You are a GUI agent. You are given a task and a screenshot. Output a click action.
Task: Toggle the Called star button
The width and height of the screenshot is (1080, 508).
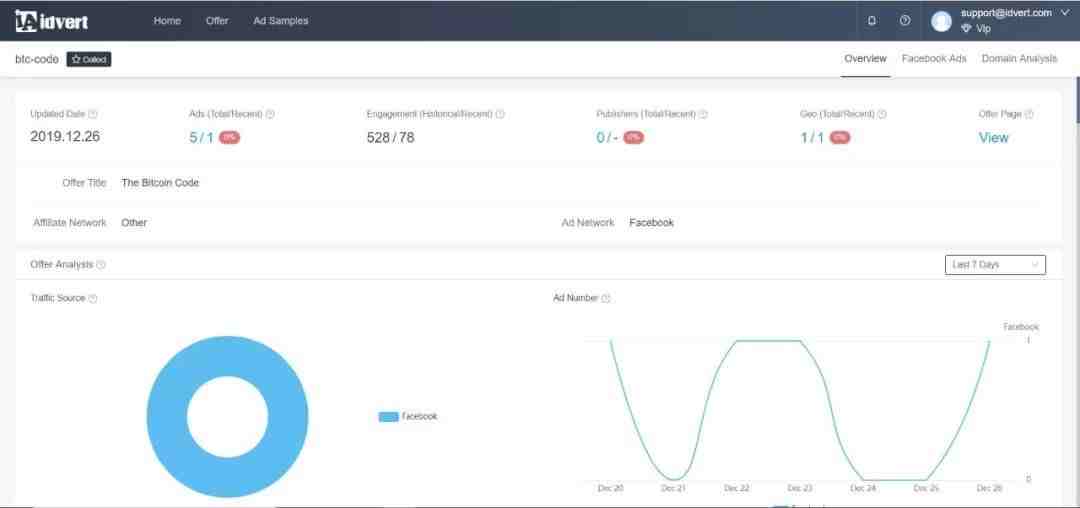[x=89, y=60]
